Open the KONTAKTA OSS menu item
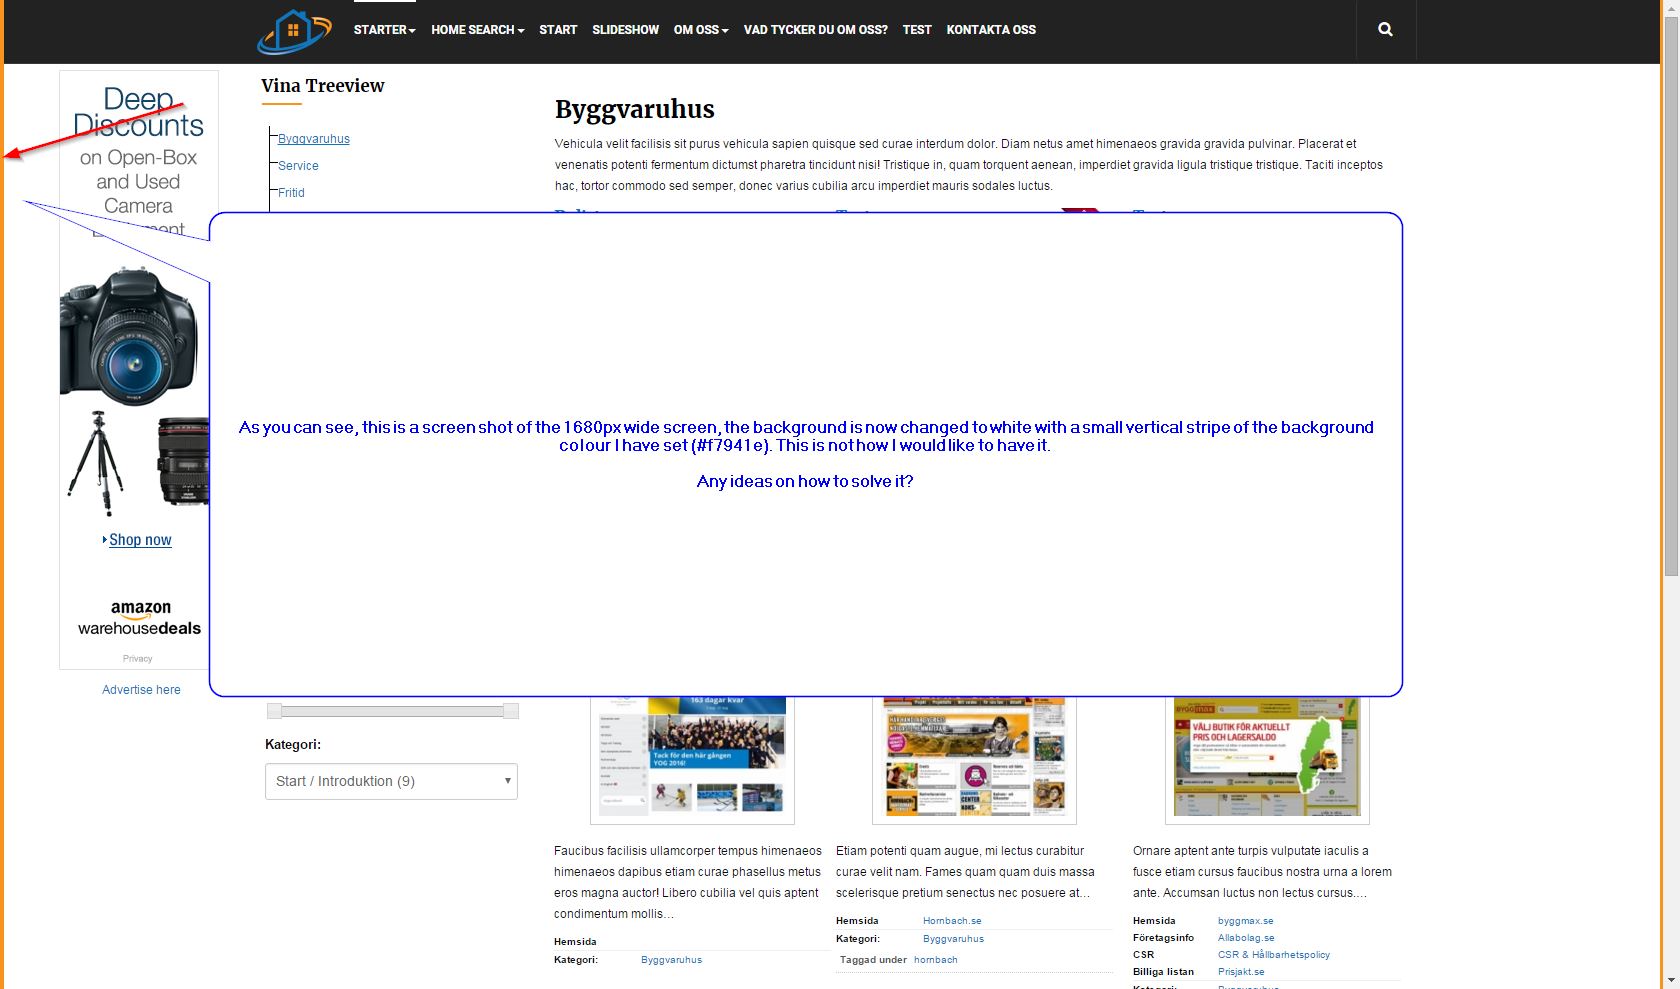 tap(991, 29)
